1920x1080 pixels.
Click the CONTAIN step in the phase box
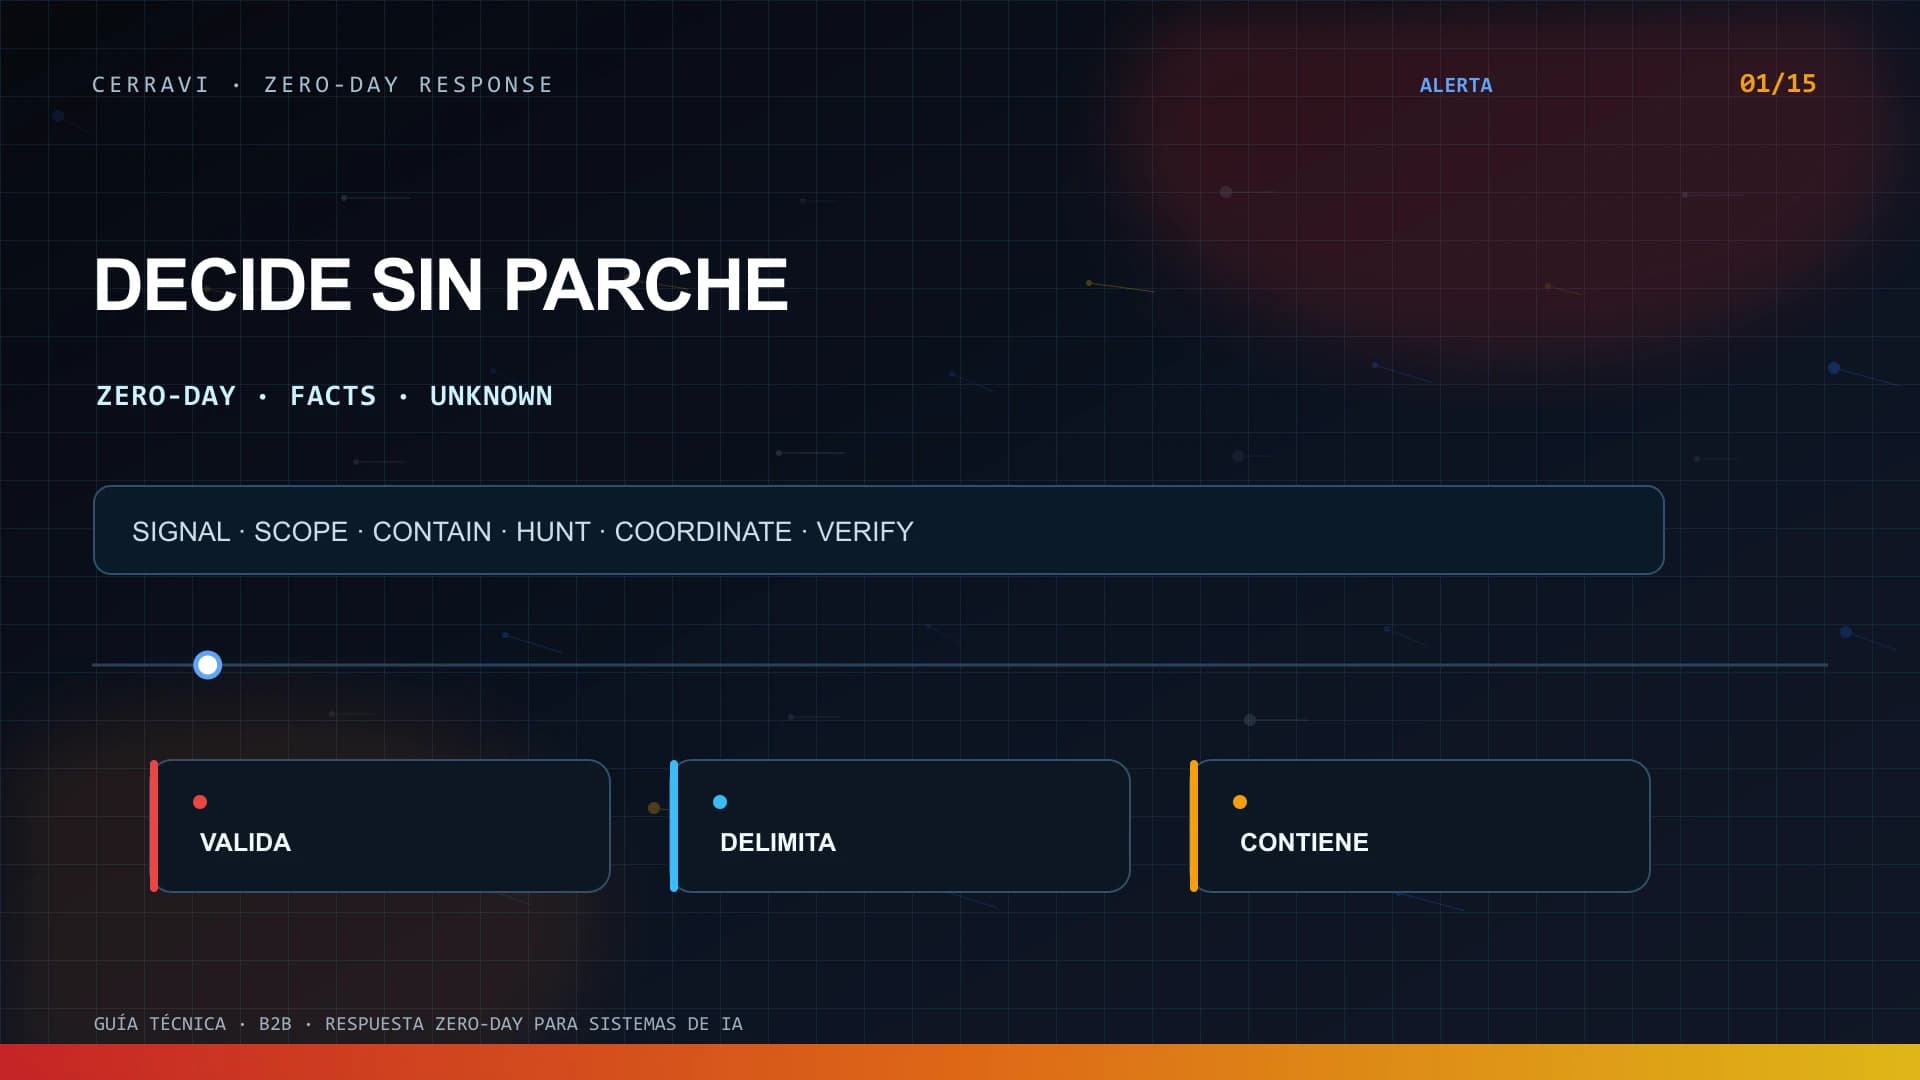[x=432, y=532]
